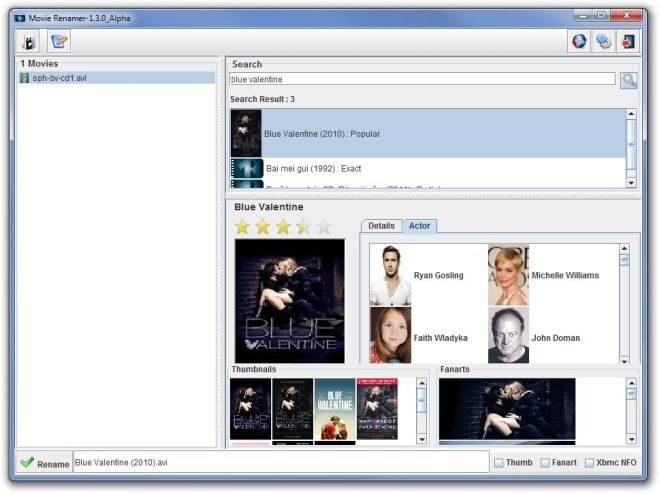Select the red-banner poster thumbnail
The width and height of the screenshot is (660, 494).
point(377,409)
